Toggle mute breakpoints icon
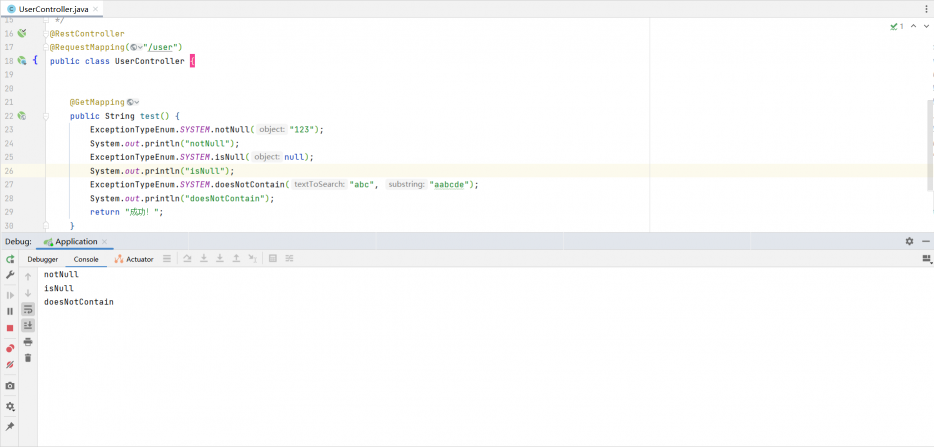 10,365
